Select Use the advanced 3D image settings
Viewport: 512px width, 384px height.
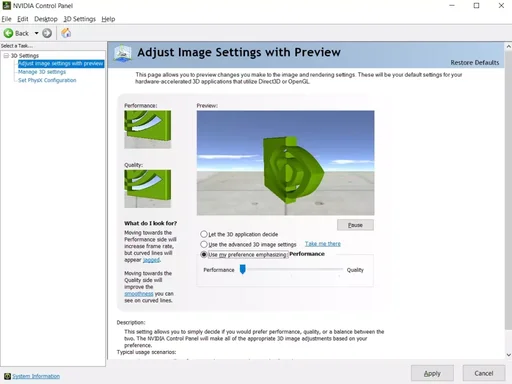tap(248, 244)
